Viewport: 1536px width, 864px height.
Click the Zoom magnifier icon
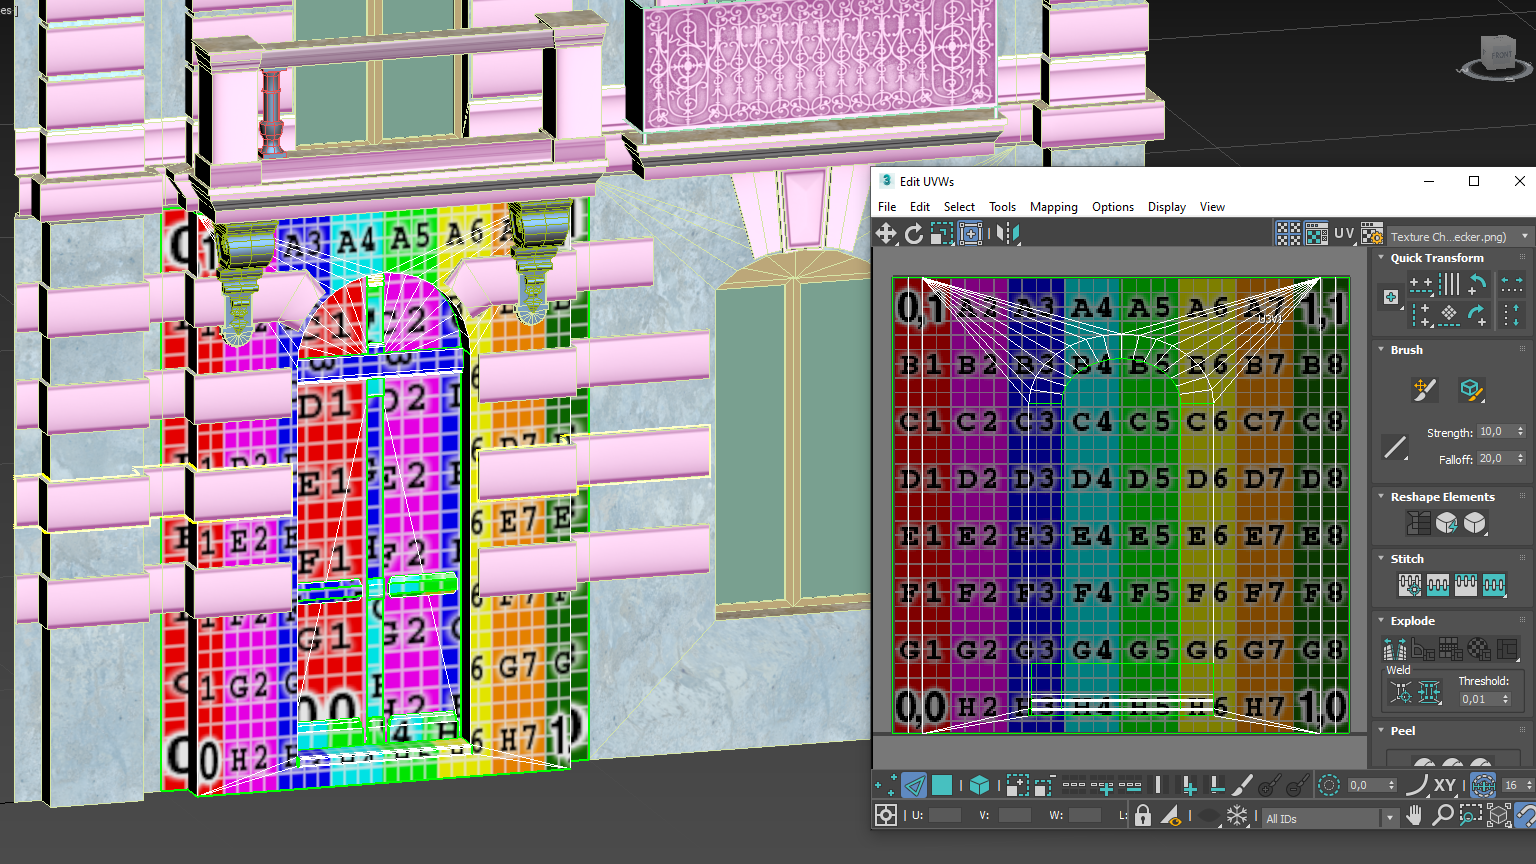click(1442, 816)
